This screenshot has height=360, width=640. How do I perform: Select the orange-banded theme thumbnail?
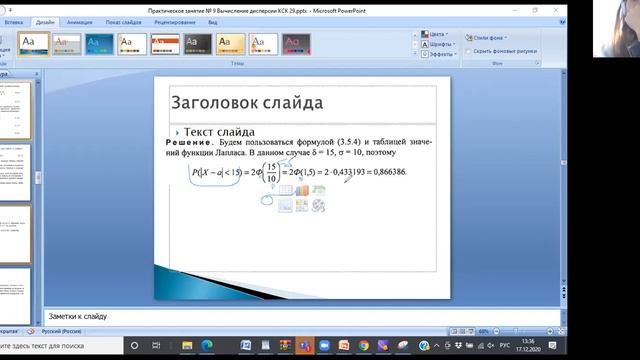pyautogui.click(x=165, y=44)
